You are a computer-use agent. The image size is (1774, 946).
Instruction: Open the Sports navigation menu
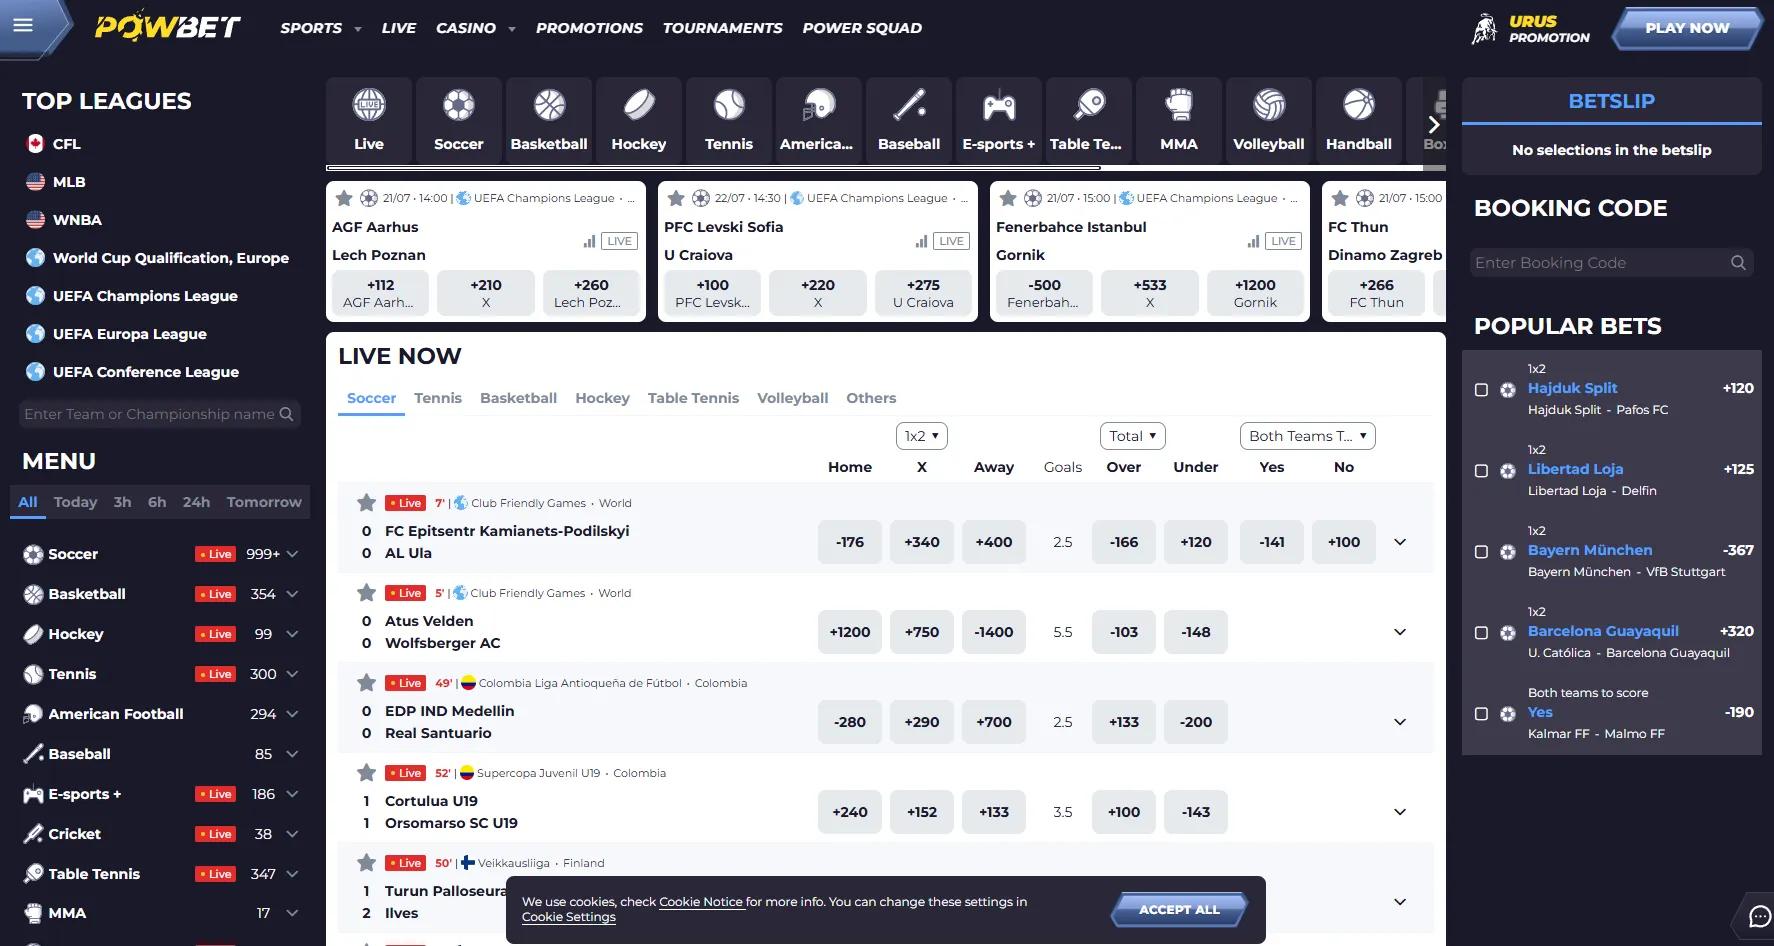pyautogui.click(x=320, y=28)
